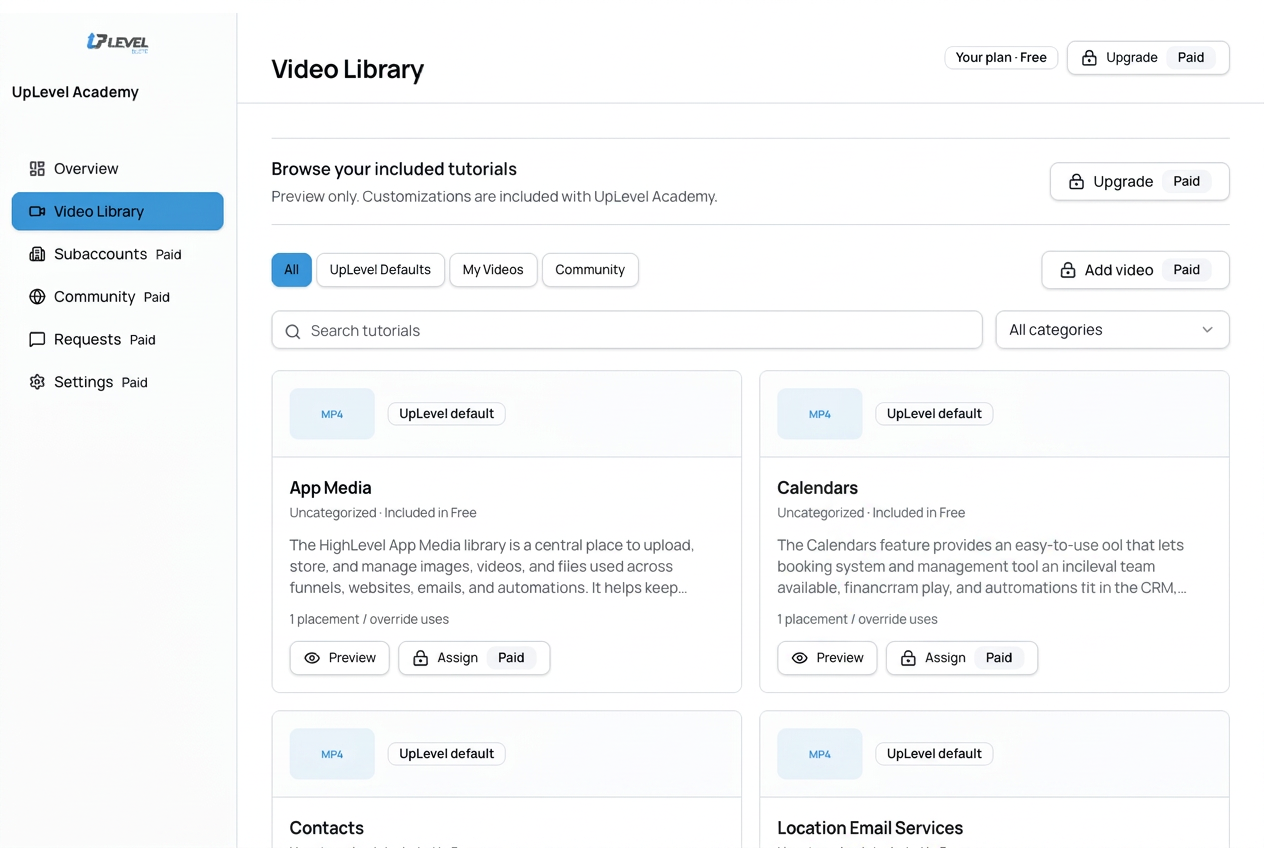Click the Contacts MP4 thumbnail
This screenshot has height=848, width=1264.
332,754
